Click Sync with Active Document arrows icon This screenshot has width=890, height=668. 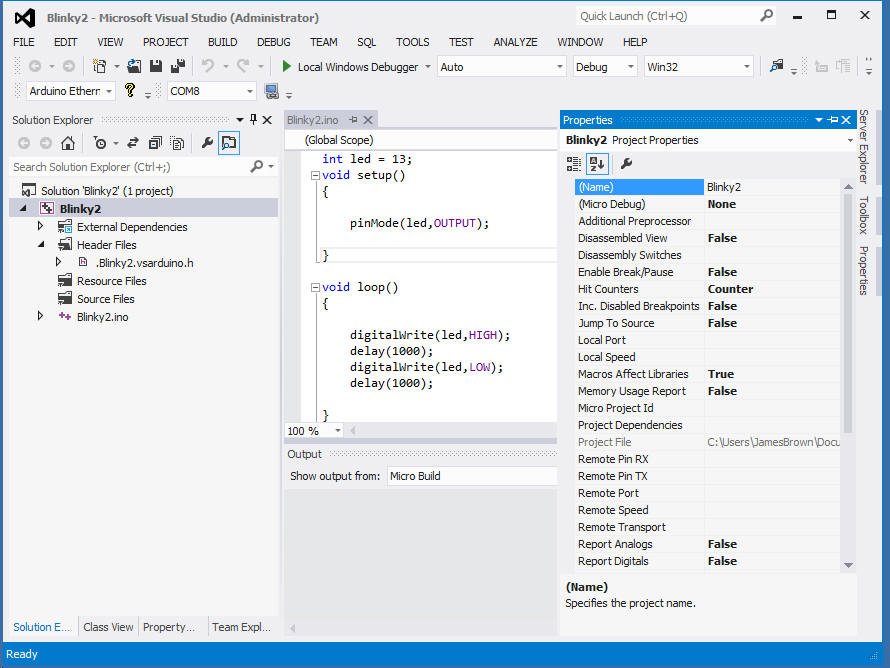133,143
